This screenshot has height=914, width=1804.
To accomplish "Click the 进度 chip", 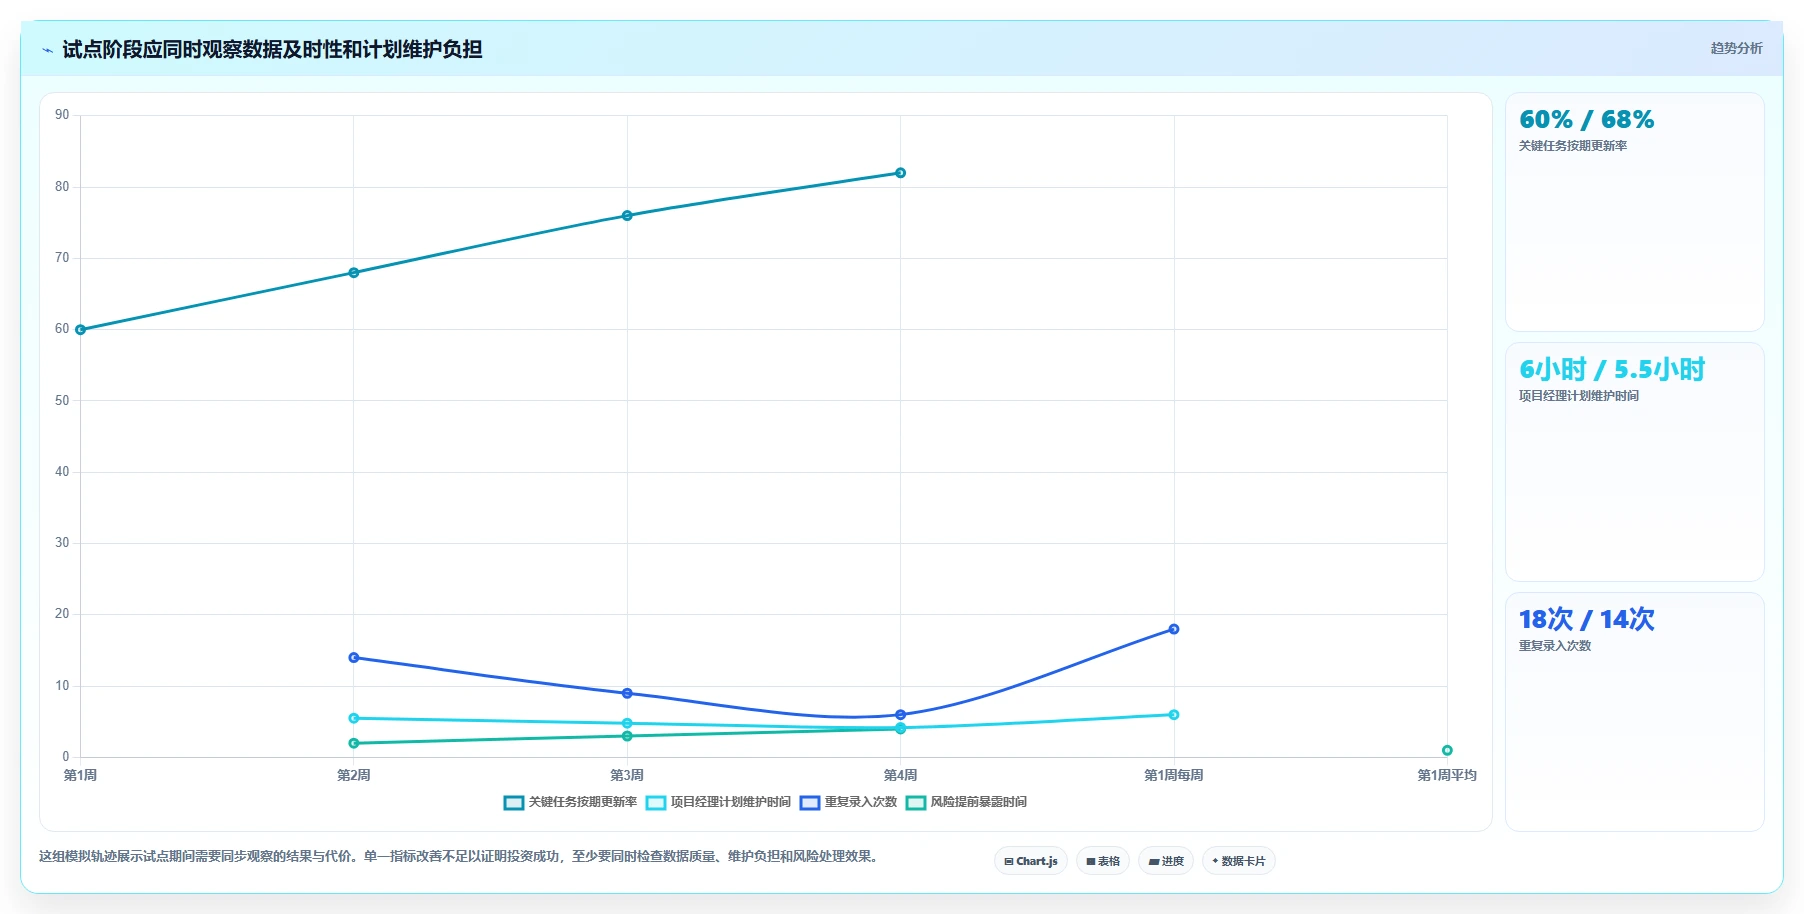I will click(1166, 861).
